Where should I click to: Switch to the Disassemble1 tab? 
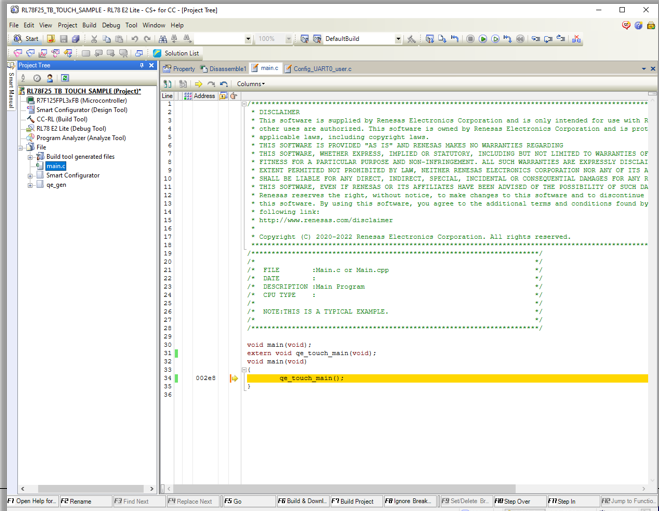coord(223,69)
